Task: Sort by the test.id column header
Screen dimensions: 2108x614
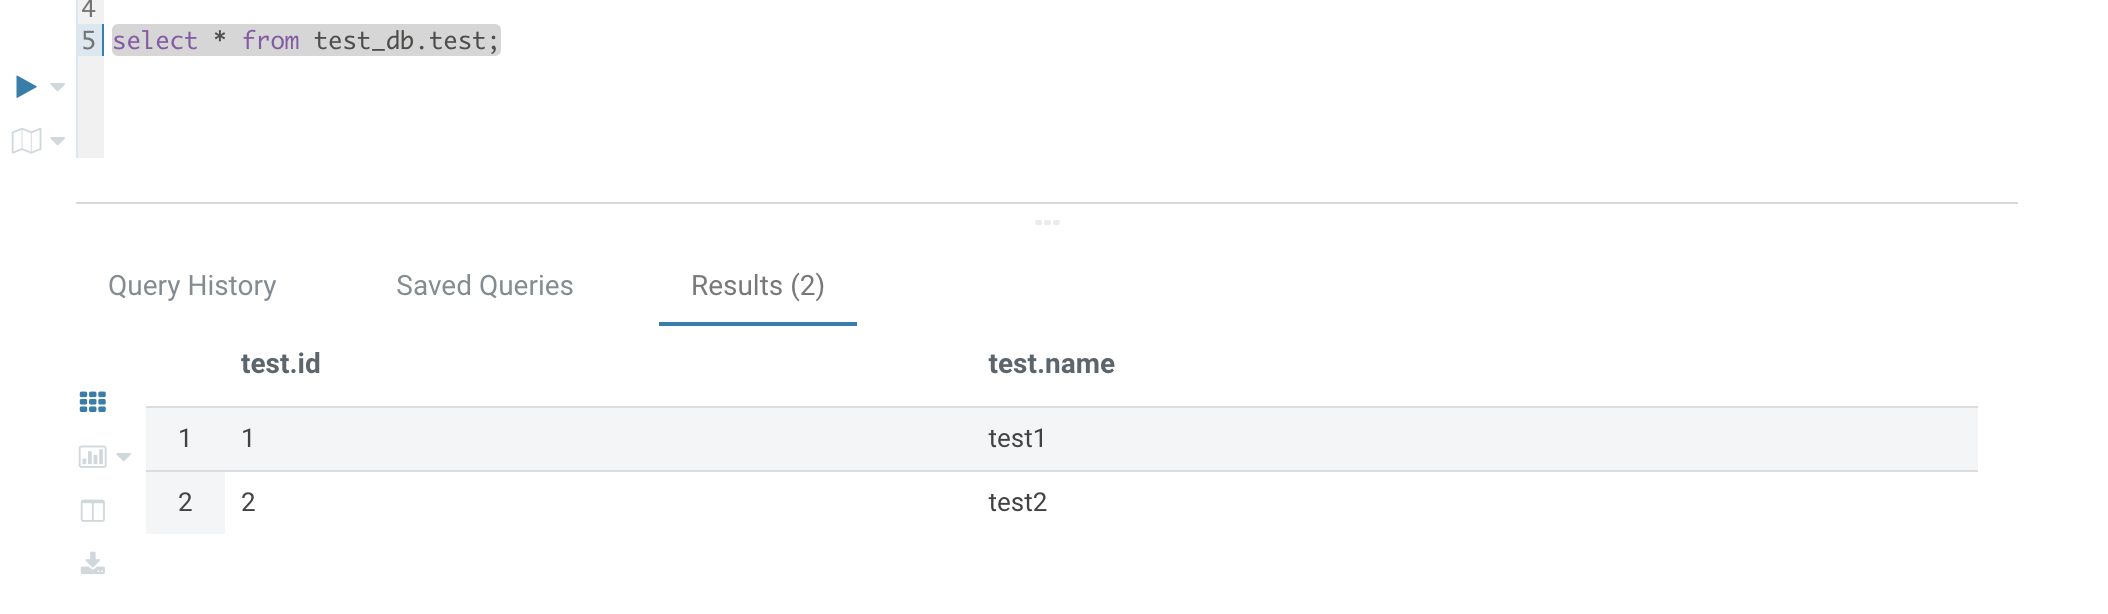Action: [x=281, y=364]
